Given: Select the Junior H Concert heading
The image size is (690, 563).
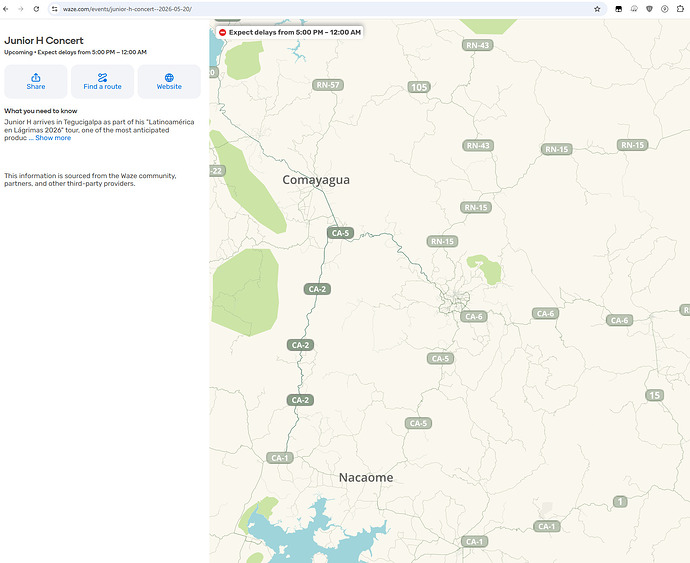Looking at the screenshot, I should coord(44,40).
